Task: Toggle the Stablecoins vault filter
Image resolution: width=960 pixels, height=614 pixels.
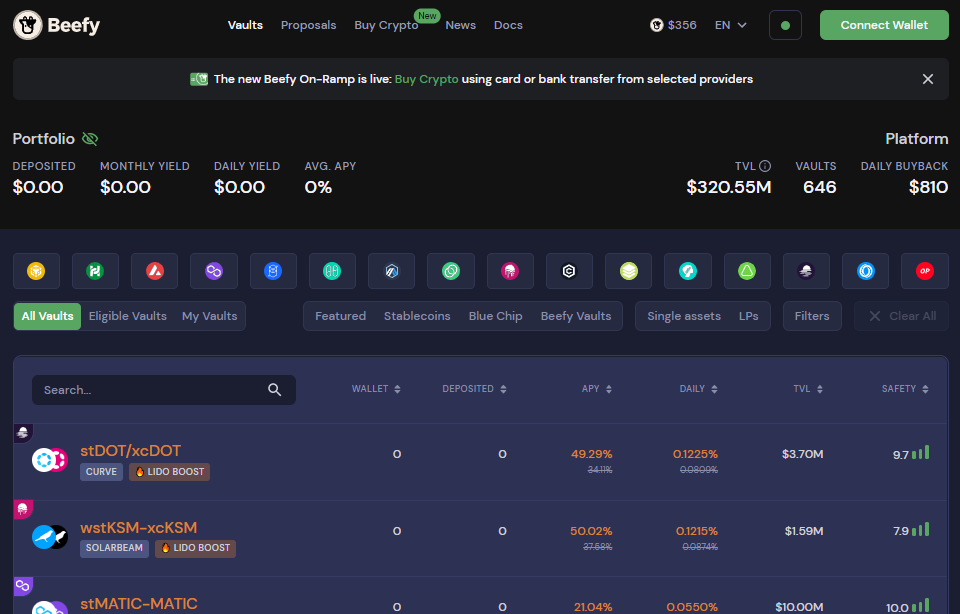Action: pos(417,315)
